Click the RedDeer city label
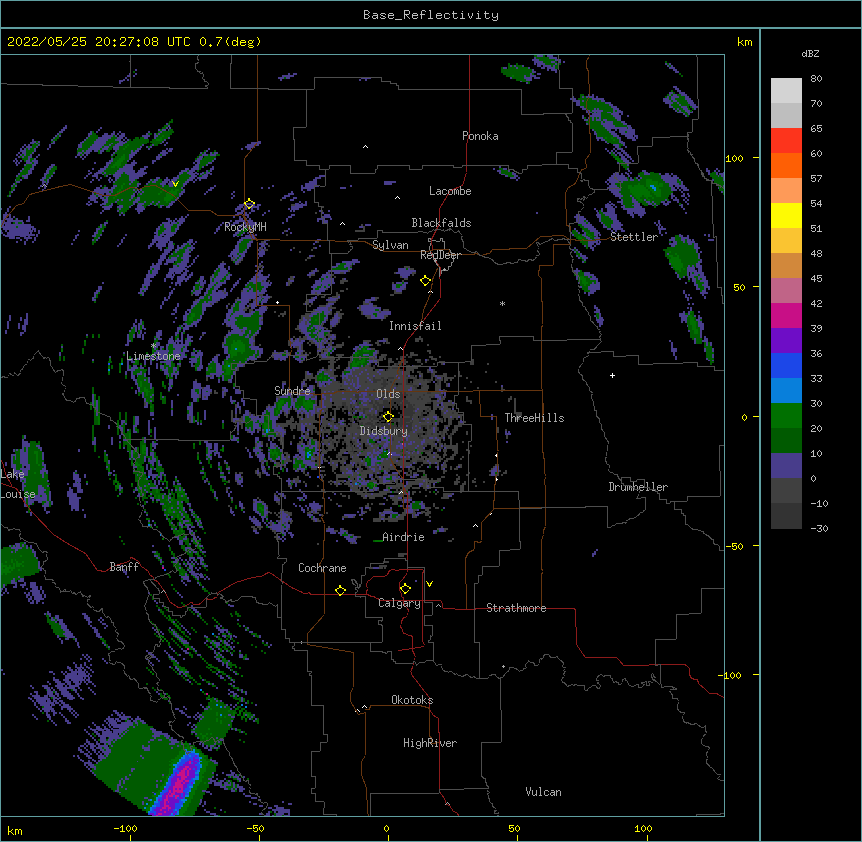Image resolution: width=862 pixels, height=842 pixels. 440,255
